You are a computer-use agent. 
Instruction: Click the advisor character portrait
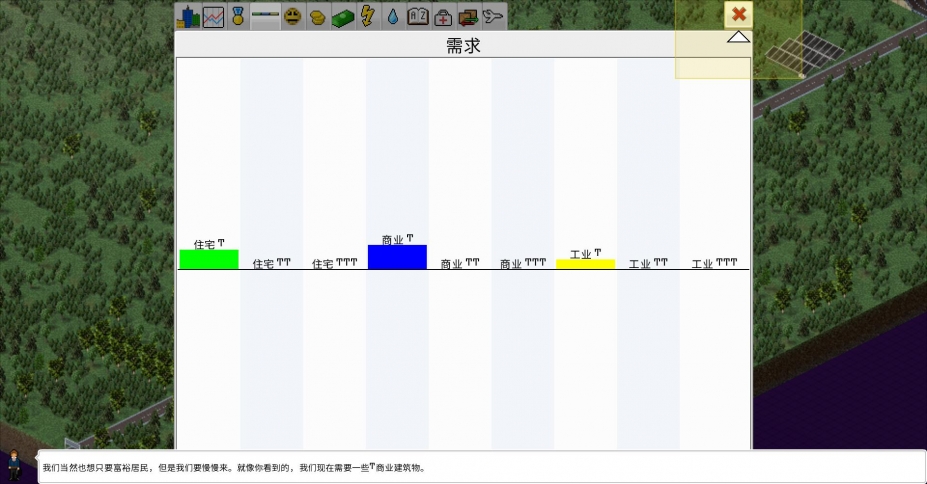16,466
